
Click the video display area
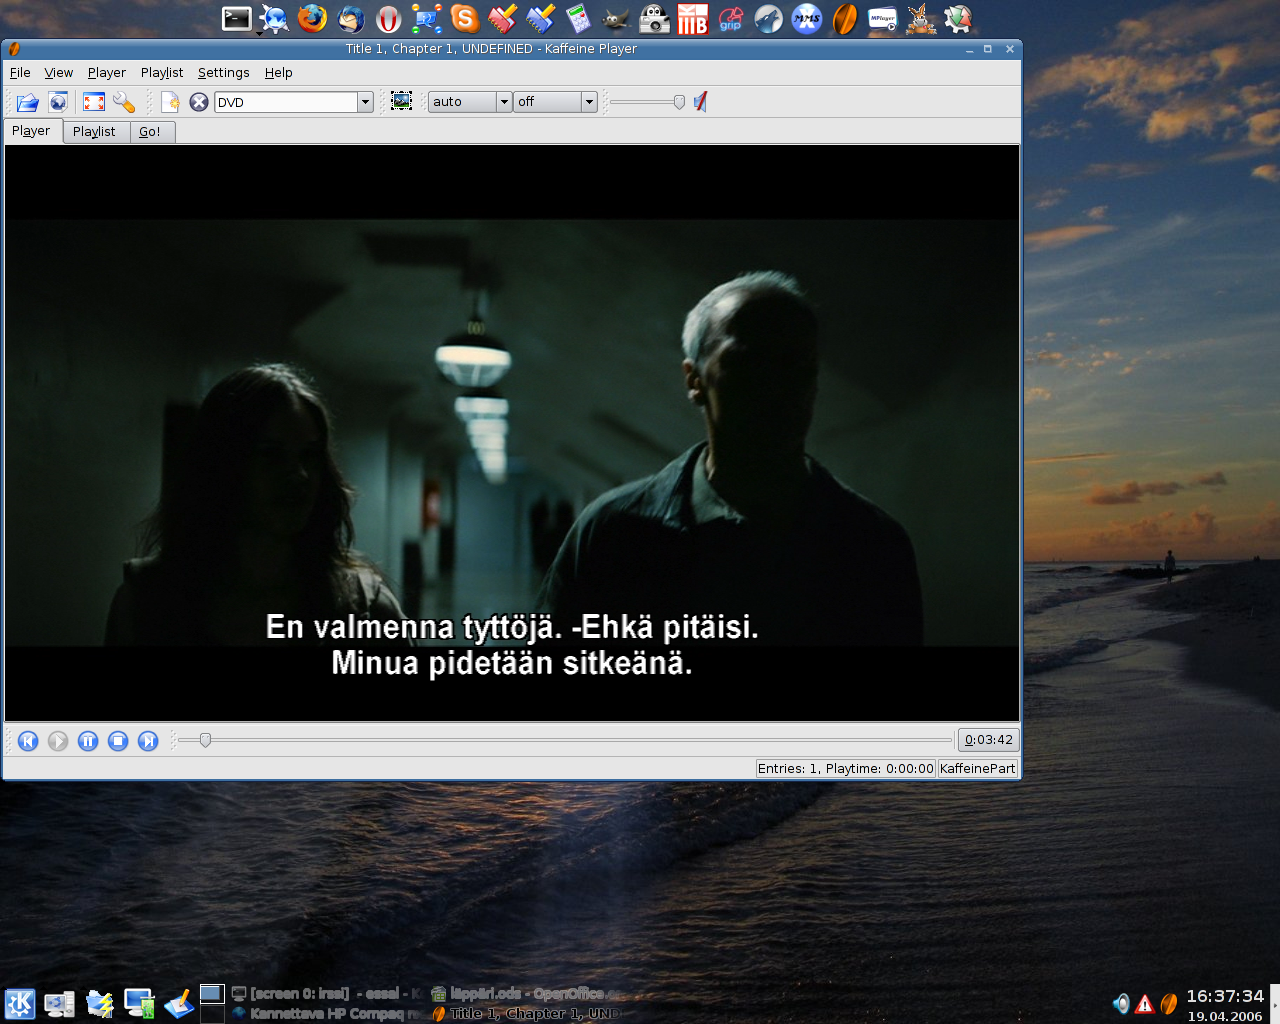coord(512,432)
